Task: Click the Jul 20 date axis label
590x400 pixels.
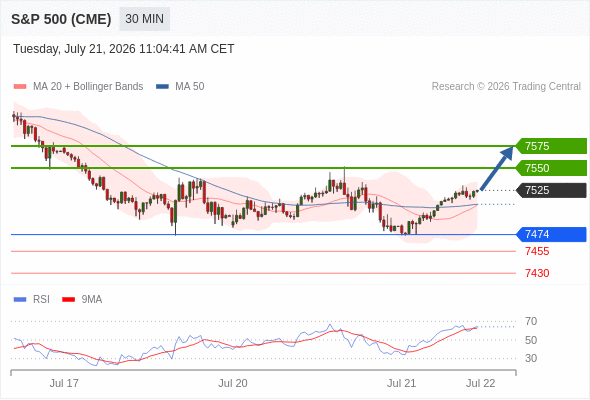Action: (233, 383)
